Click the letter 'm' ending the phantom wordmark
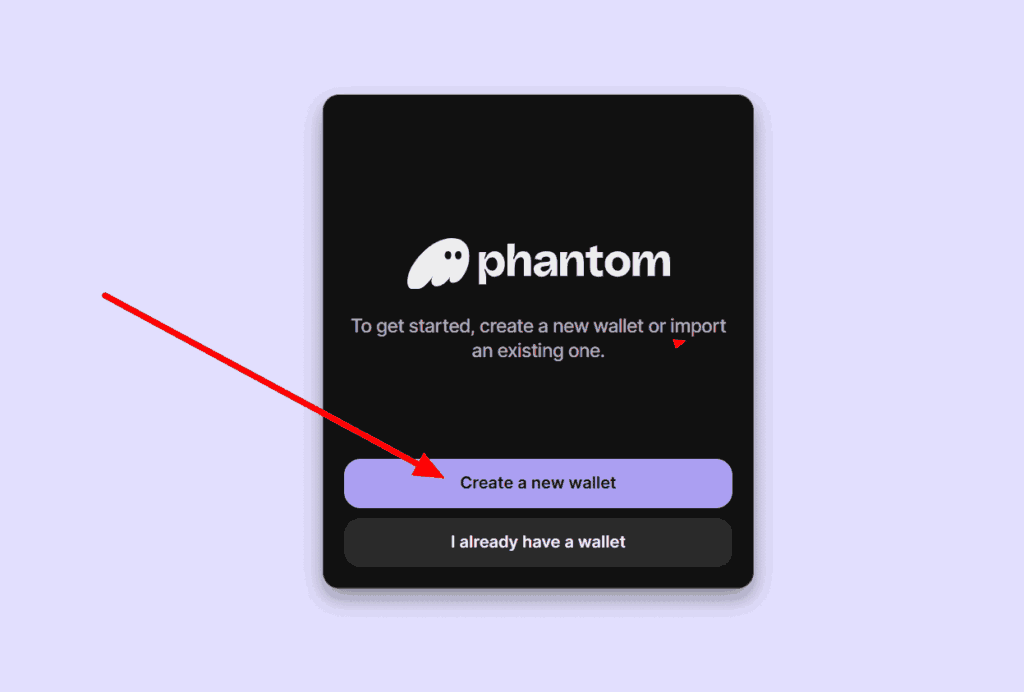Screen dimensions: 1024x692 (x=653, y=262)
